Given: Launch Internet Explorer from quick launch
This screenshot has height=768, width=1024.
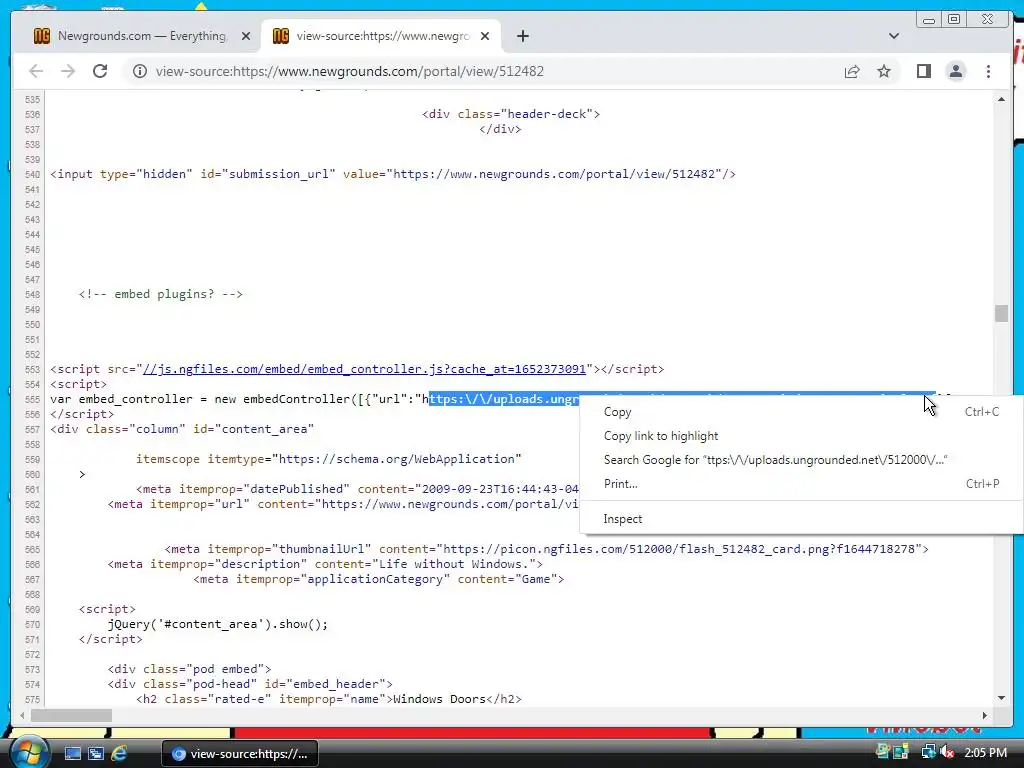Looking at the screenshot, I should click(119, 754).
